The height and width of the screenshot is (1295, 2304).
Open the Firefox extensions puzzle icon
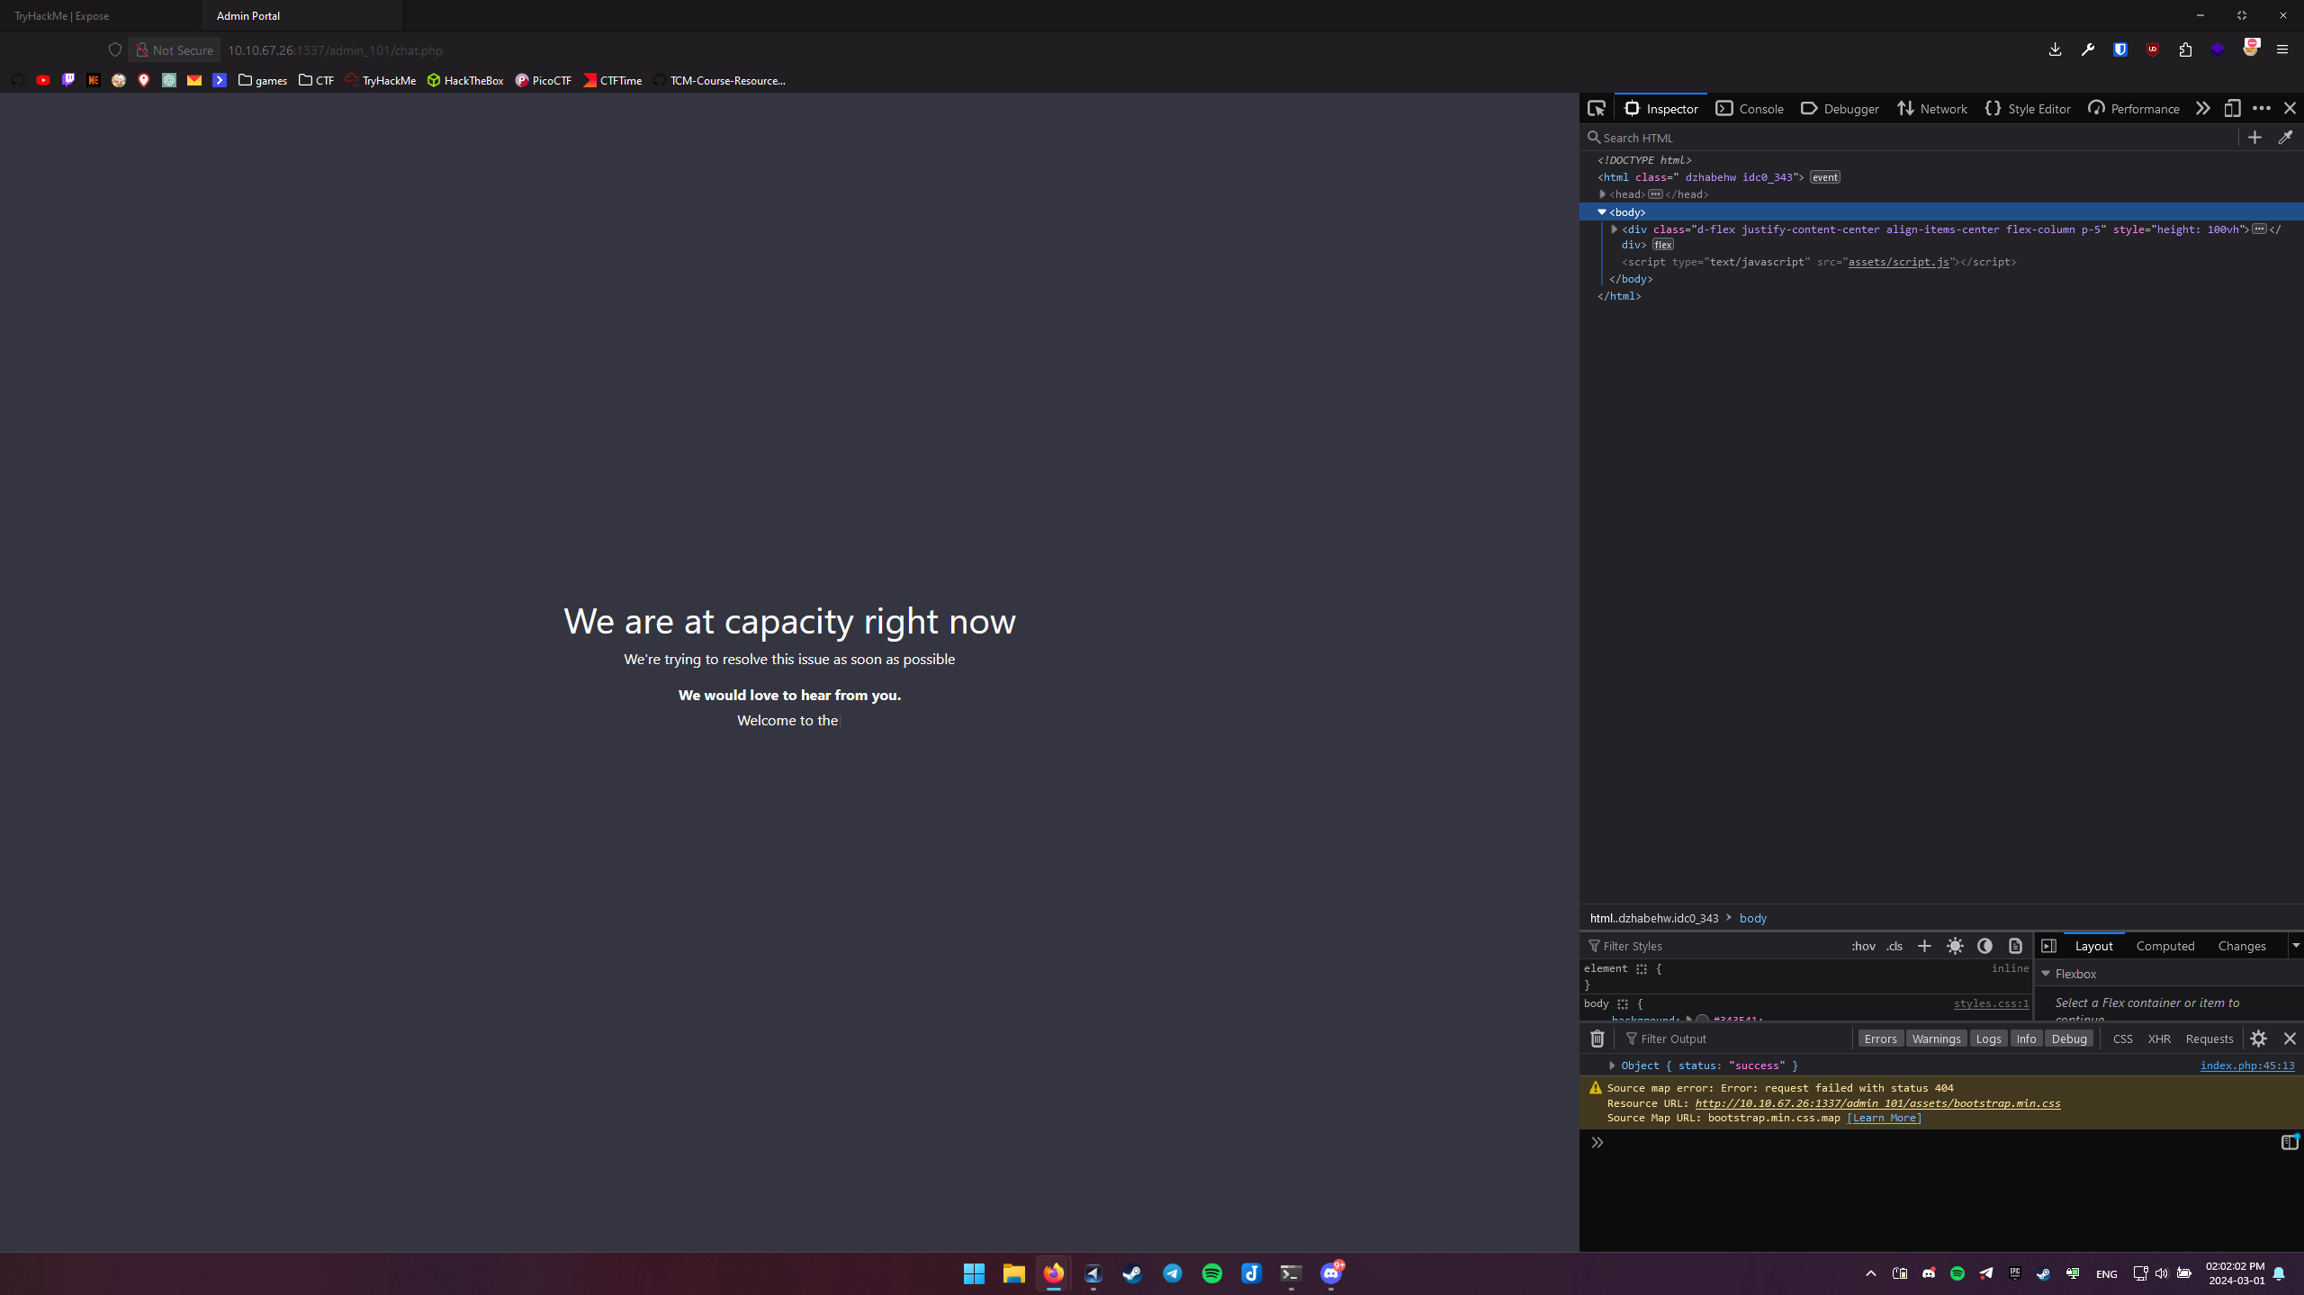pyautogui.click(x=2185, y=50)
